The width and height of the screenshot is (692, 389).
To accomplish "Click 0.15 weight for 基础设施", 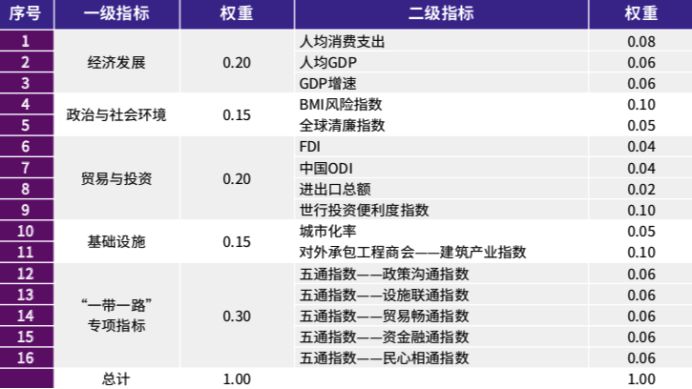I will pyautogui.click(x=237, y=242).
